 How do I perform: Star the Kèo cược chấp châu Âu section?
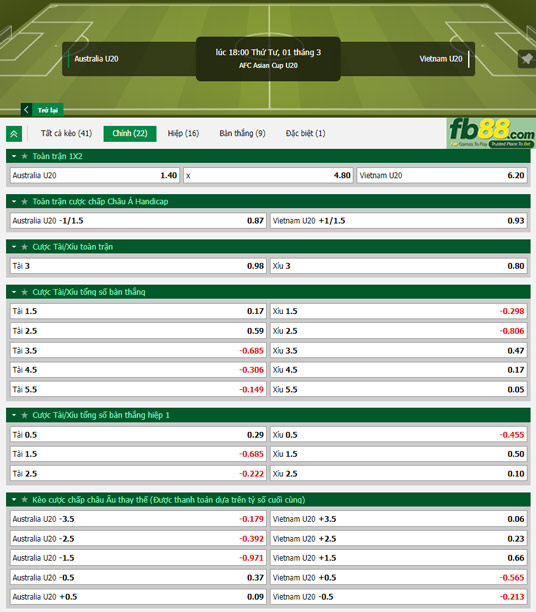[25, 500]
